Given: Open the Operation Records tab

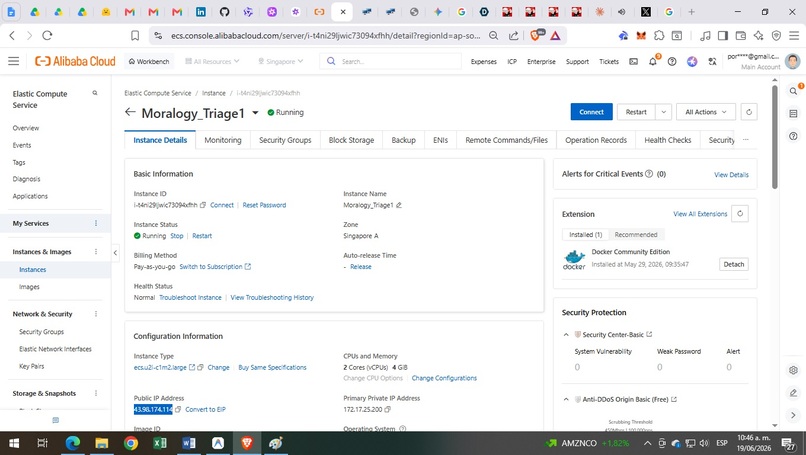Looking at the screenshot, I should [596, 140].
